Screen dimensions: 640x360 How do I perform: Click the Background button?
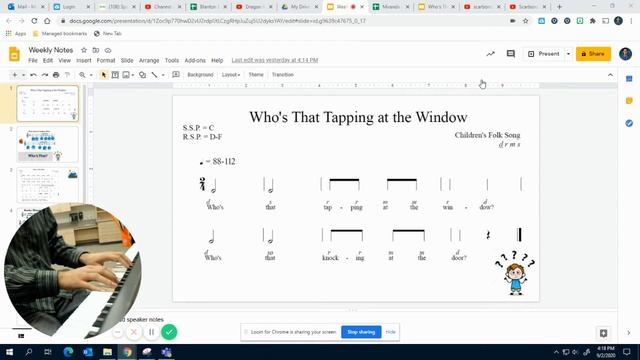click(200, 75)
